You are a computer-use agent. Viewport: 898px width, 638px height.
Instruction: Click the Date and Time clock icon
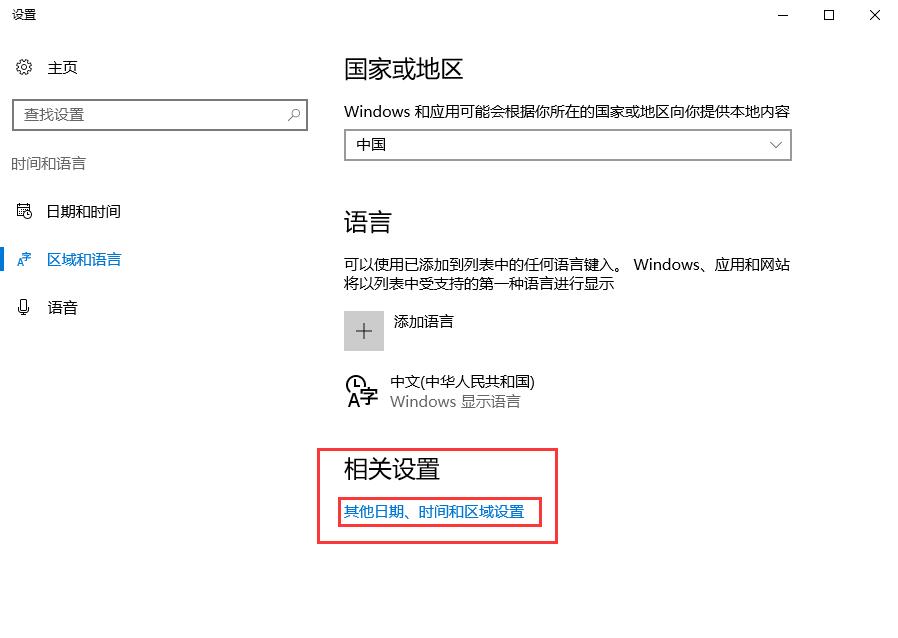[x=24, y=211]
